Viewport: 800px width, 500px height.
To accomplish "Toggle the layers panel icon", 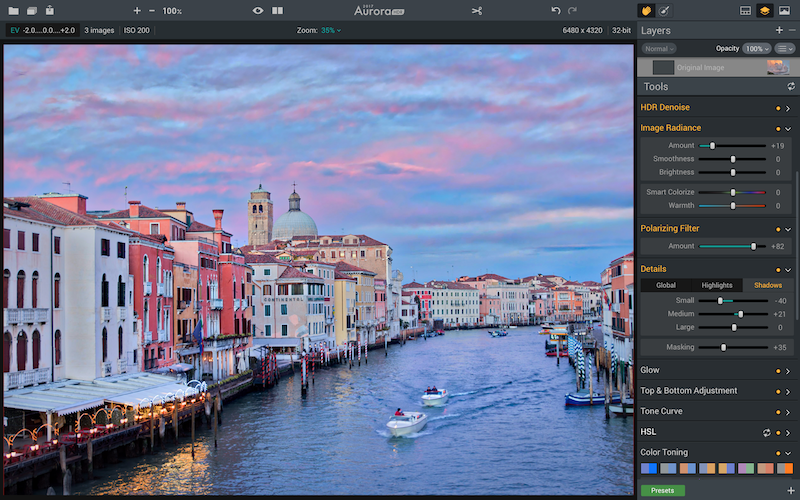I will (x=764, y=11).
